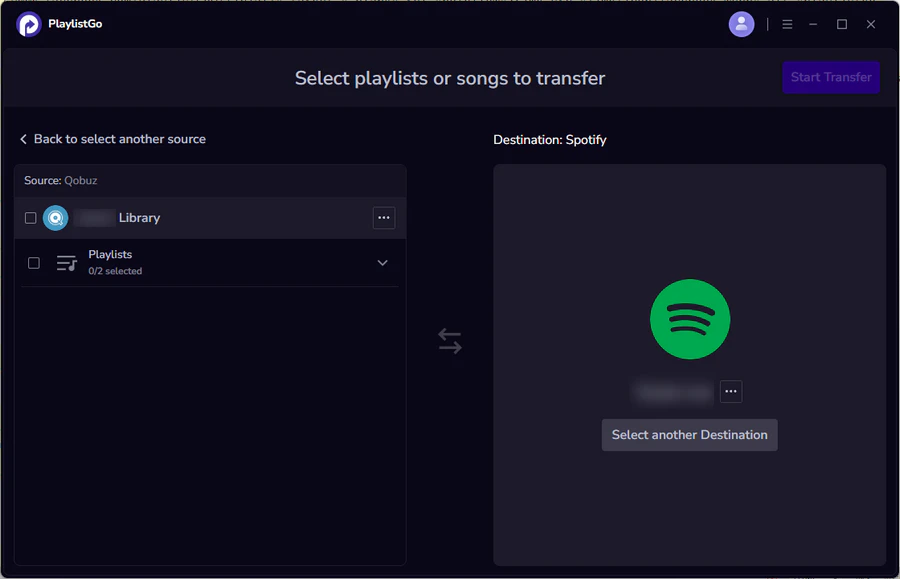Click the PlaylistGo logo icon
900x579 pixels.
[29, 24]
